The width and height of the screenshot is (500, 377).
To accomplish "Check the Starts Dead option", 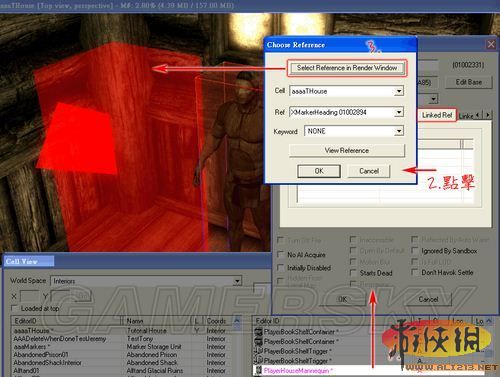I will (x=353, y=273).
